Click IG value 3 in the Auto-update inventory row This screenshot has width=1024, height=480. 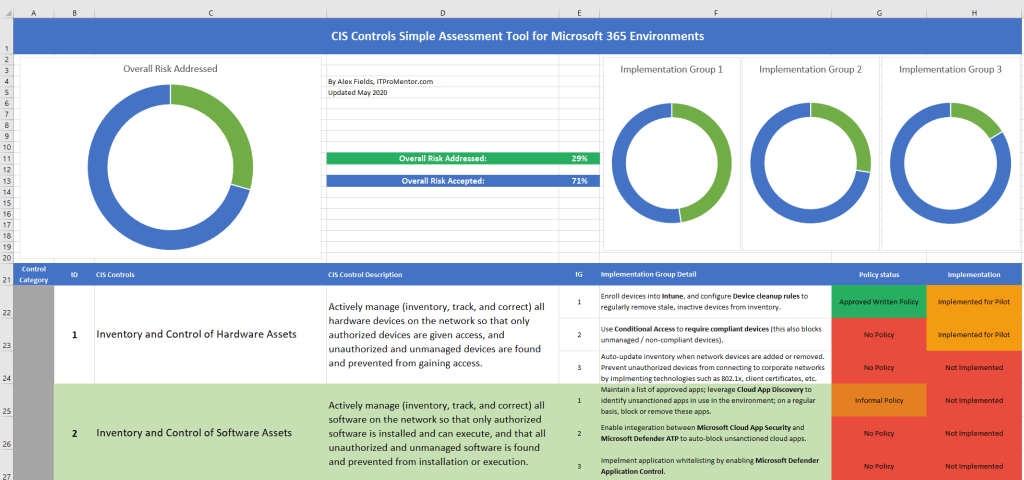click(x=579, y=367)
